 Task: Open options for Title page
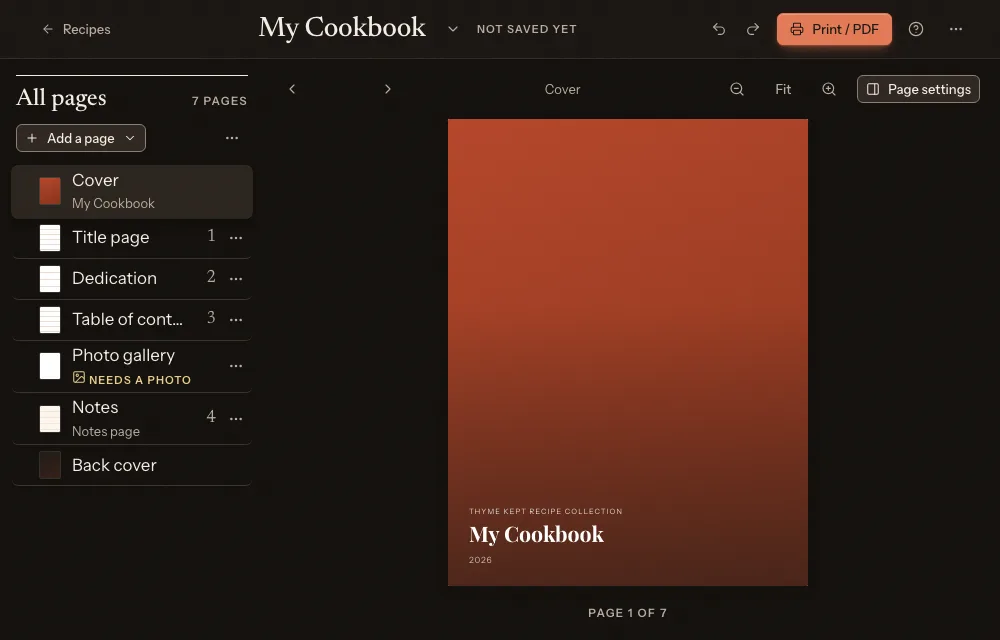[x=236, y=238]
